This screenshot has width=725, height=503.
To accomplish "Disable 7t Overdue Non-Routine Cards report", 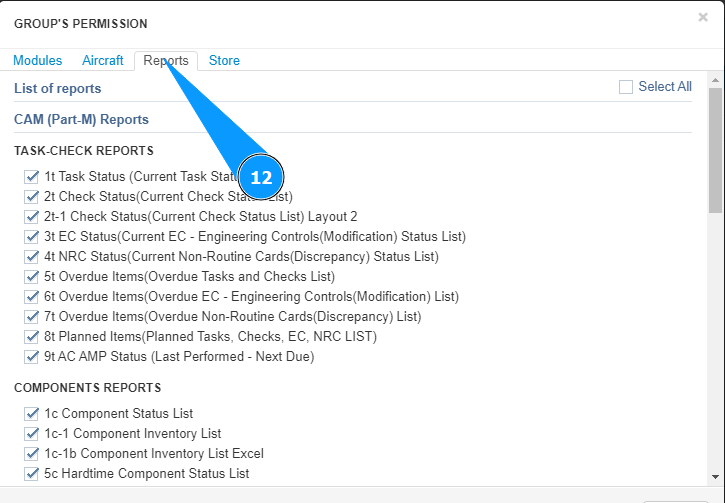I will click(32, 317).
